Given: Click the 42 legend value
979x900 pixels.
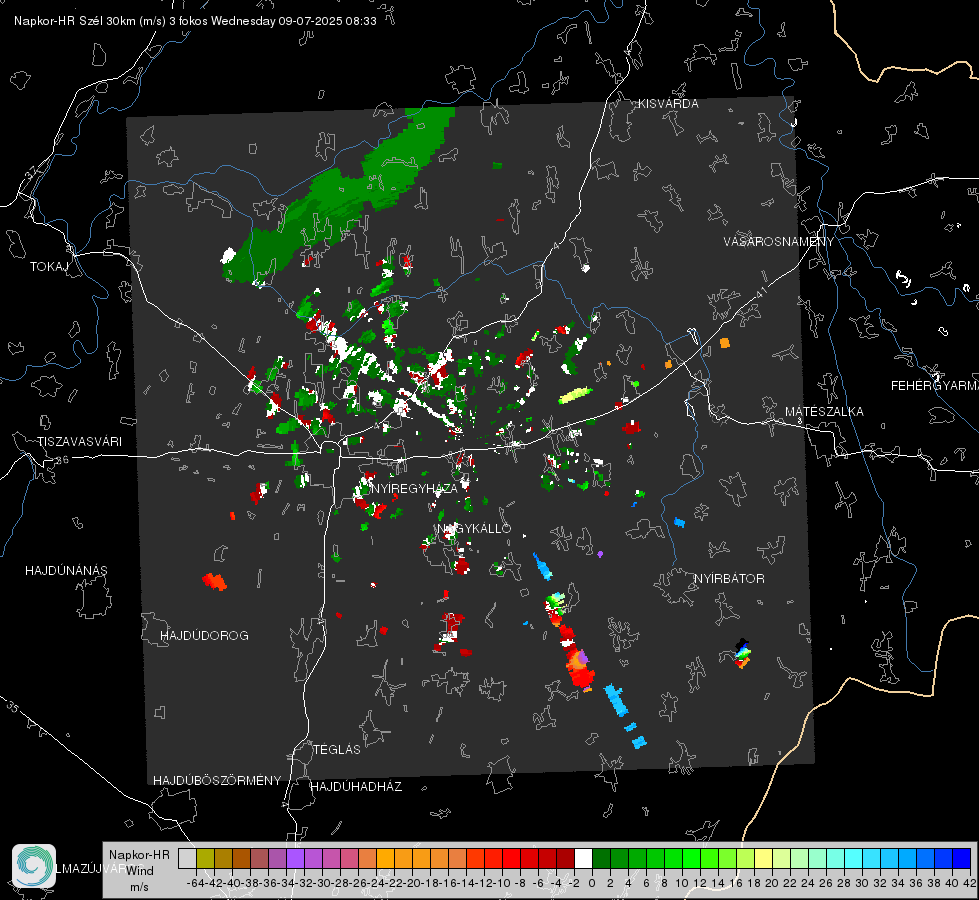Looking at the screenshot, I should (x=969, y=883).
